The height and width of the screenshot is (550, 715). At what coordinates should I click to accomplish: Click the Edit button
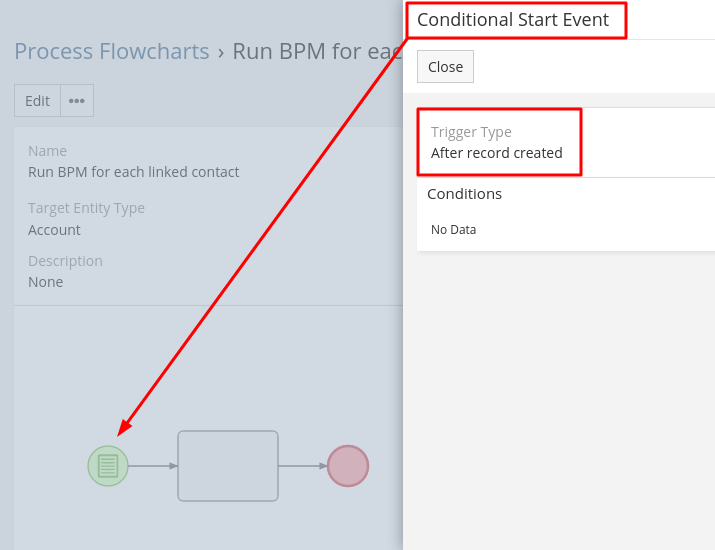coord(38,101)
